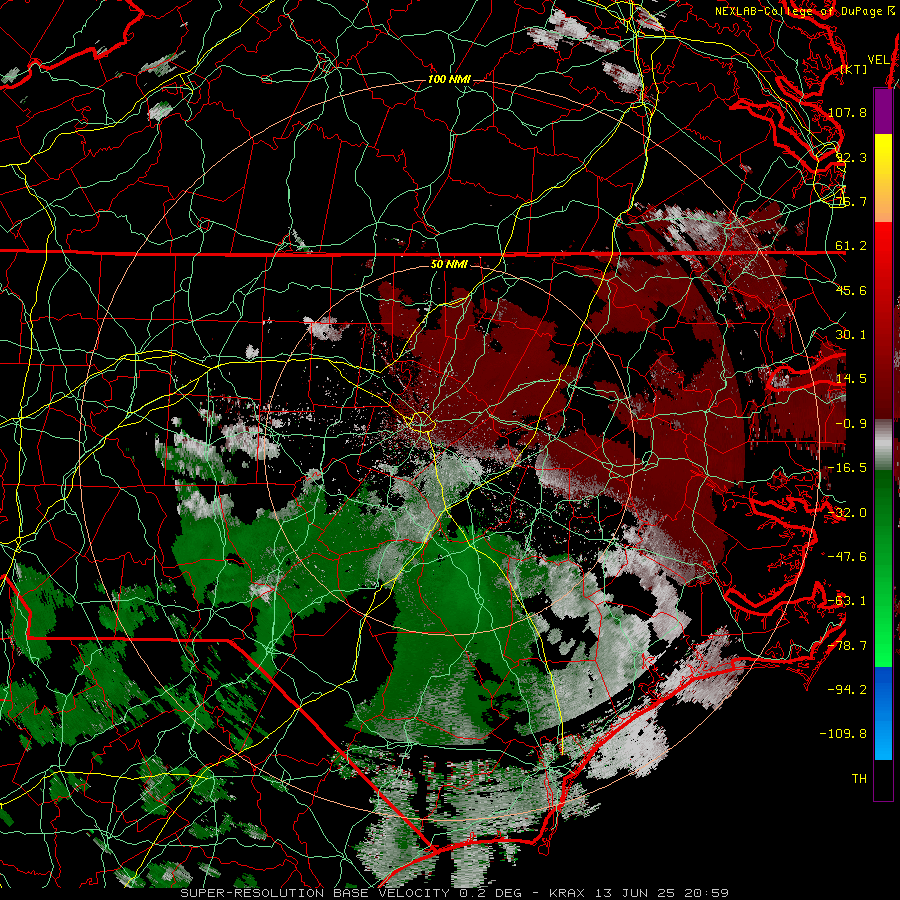The height and width of the screenshot is (900, 900).
Task: Click the green segment of the velocity scale
Action: (883, 568)
